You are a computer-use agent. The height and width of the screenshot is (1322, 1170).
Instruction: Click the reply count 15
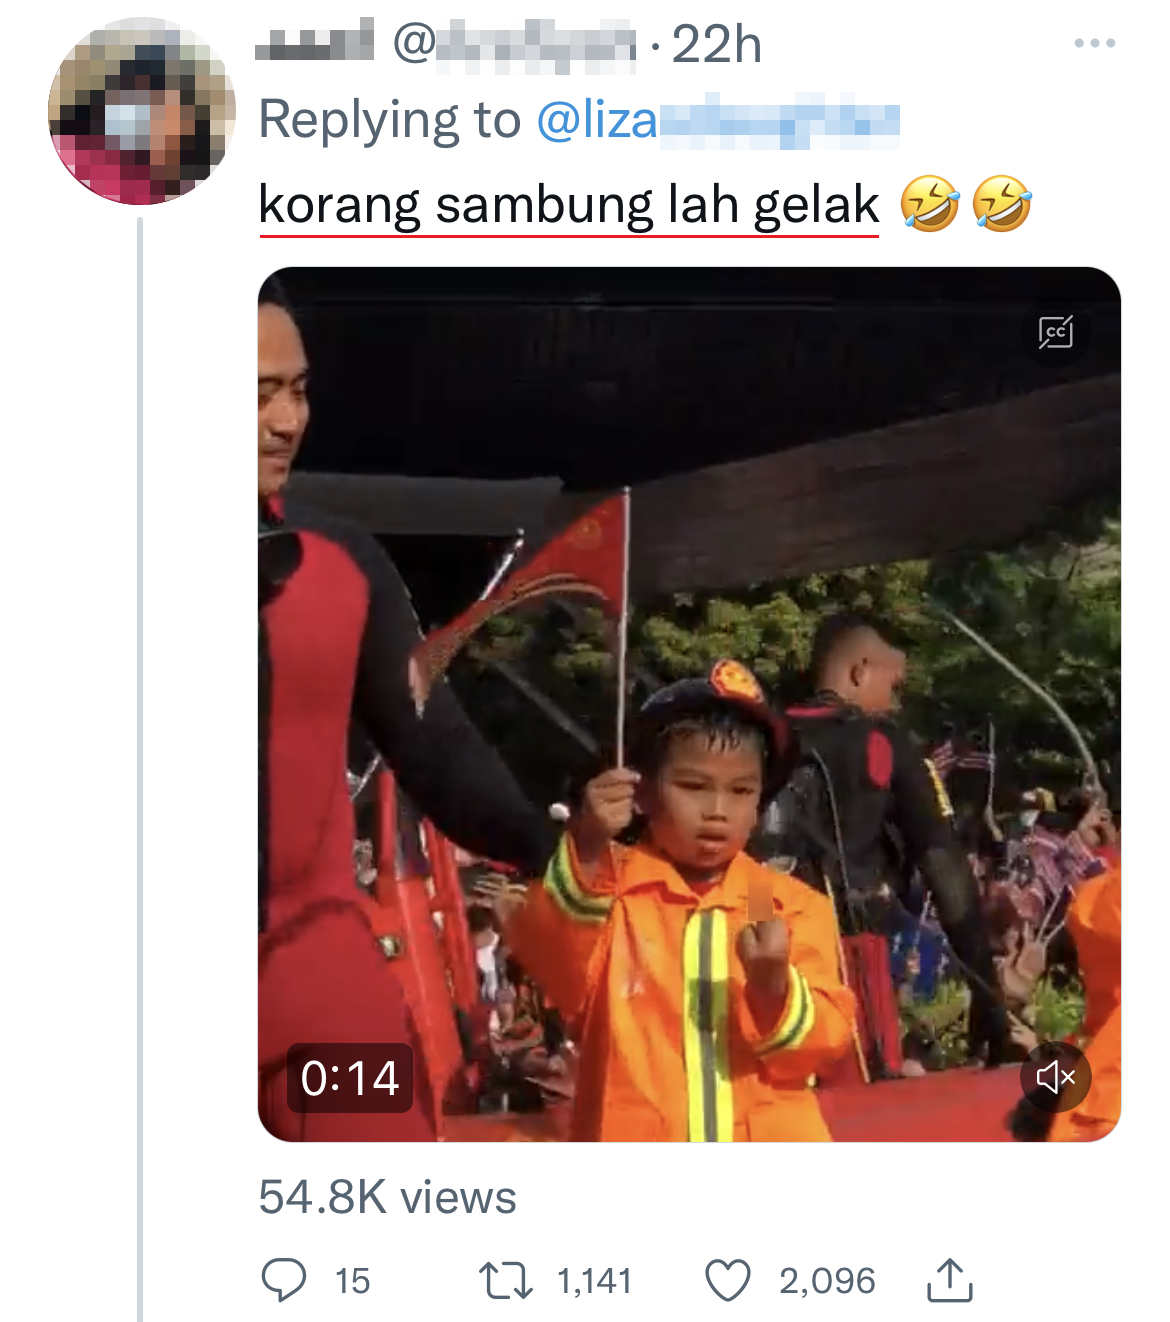tap(352, 1281)
